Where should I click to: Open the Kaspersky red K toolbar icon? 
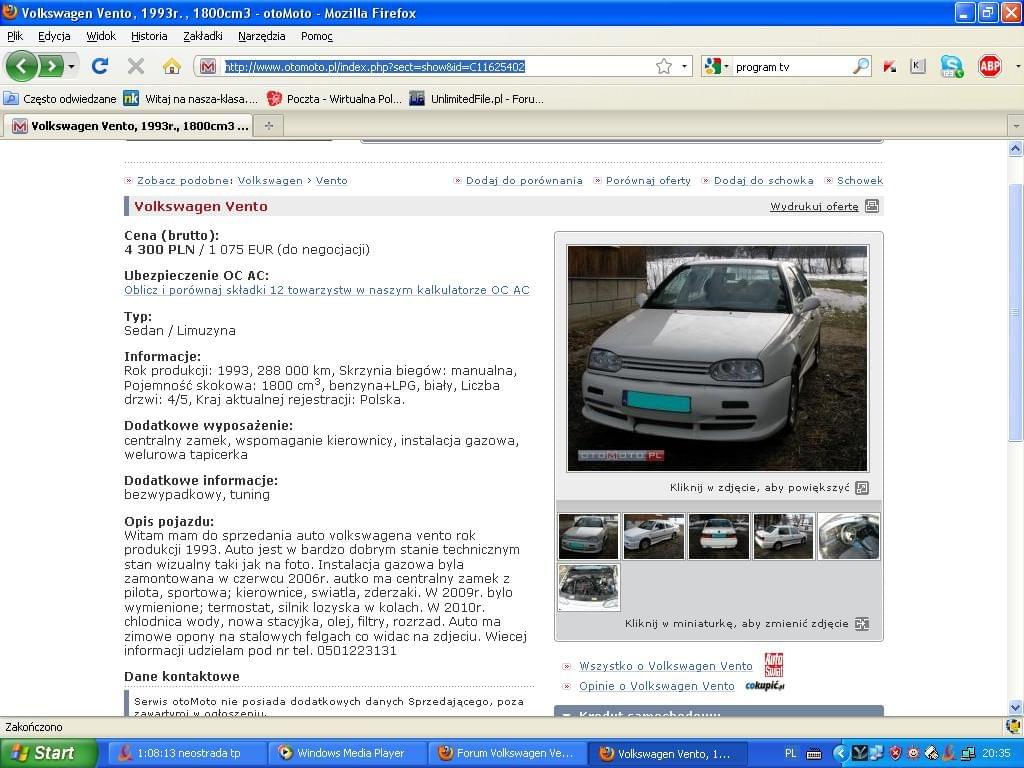coord(889,66)
